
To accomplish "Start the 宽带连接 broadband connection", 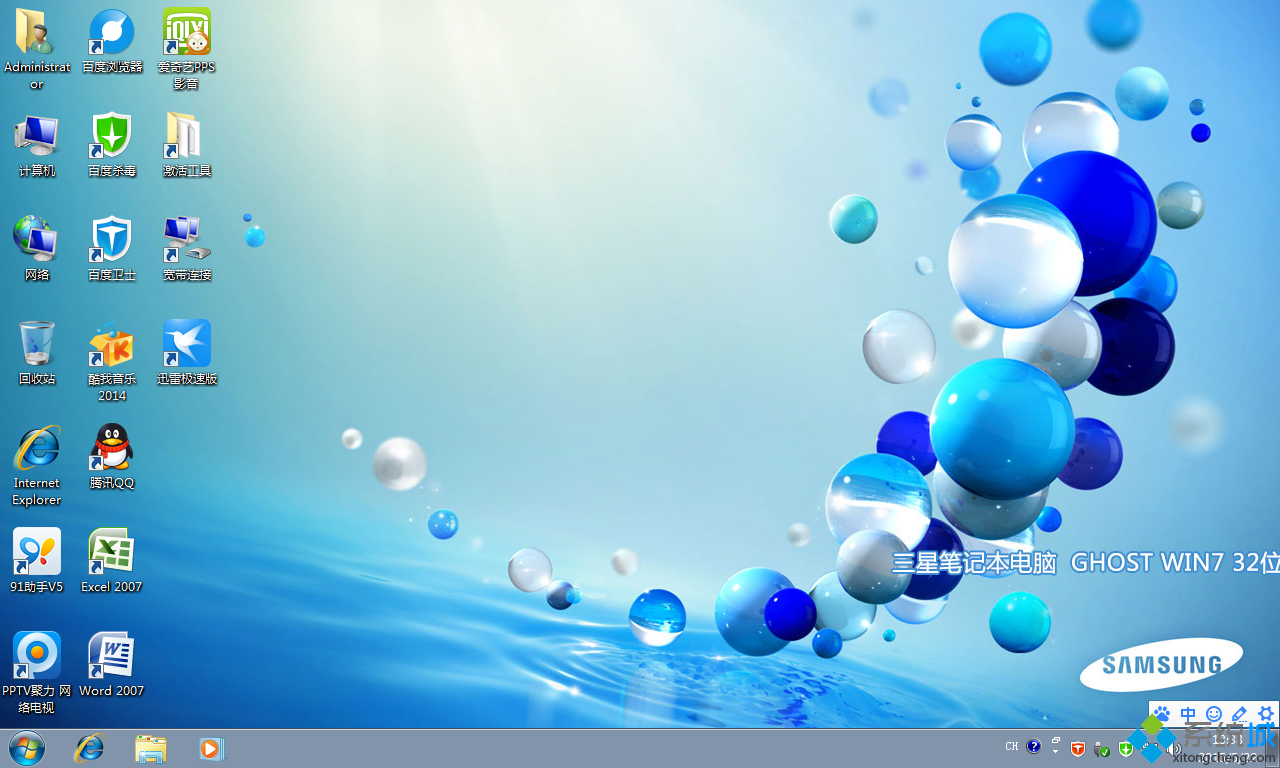I will pos(186,240).
